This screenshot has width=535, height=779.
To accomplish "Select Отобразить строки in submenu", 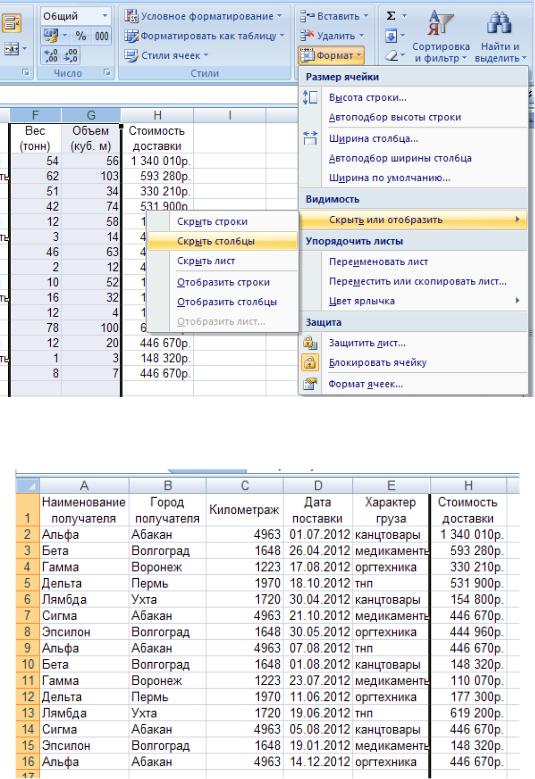I will [x=223, y=282].
